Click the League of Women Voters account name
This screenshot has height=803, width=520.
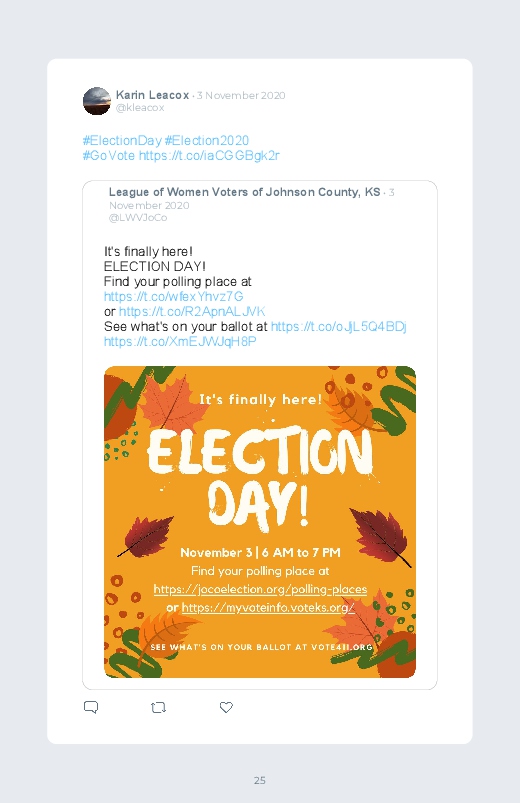click(x=244, y=192)
